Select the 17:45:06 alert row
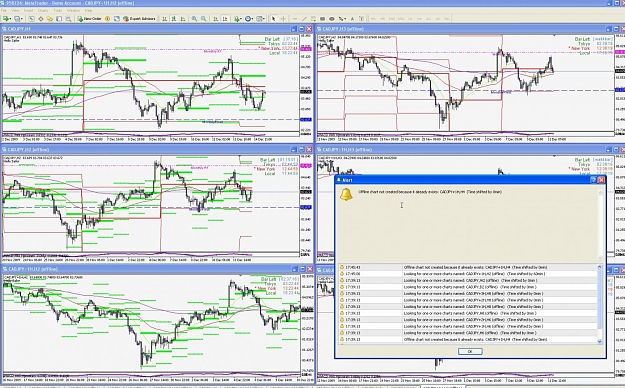 click(x=468, y=274)
